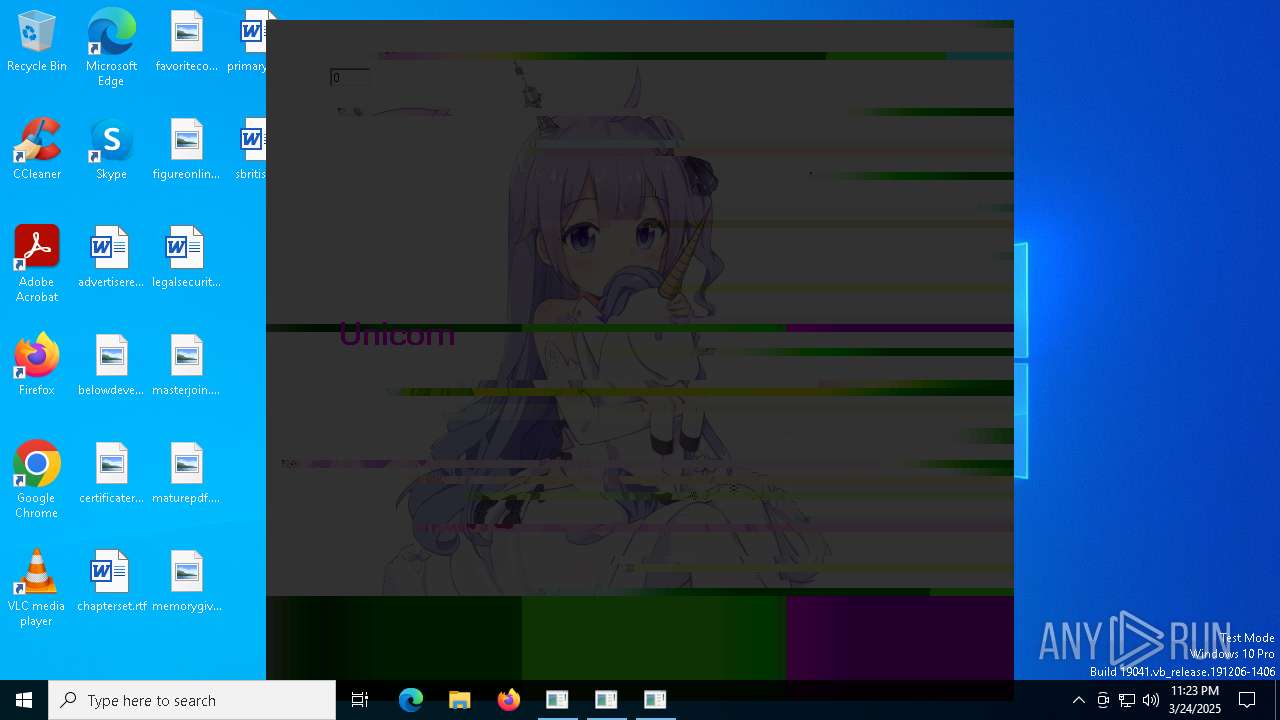Open the clock showing 11:23 PM
Image resolution: width=1280 pixels, height=720 pixels.
tap(1195, 700)
